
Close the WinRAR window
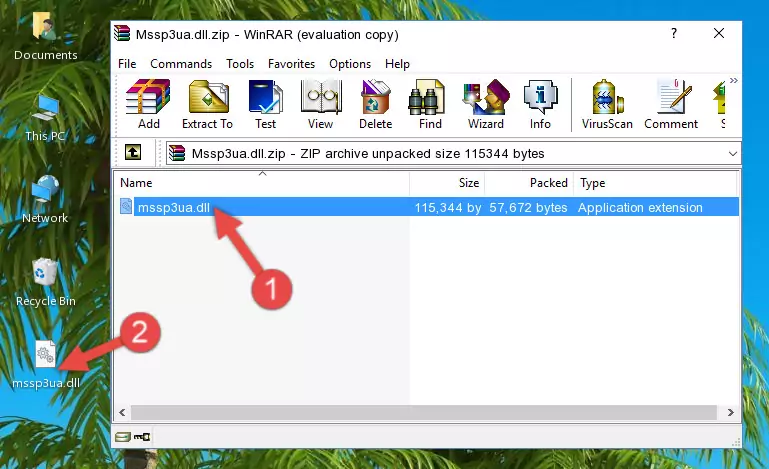point(718,33)
